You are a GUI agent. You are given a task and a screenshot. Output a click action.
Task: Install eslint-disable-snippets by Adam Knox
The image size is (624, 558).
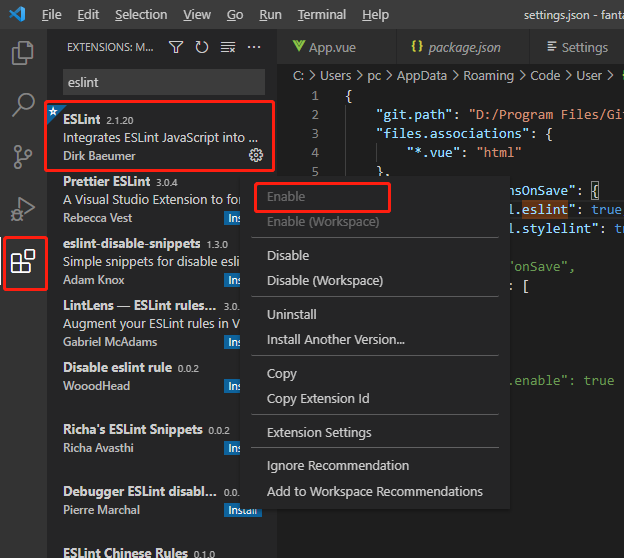[232, 280]
